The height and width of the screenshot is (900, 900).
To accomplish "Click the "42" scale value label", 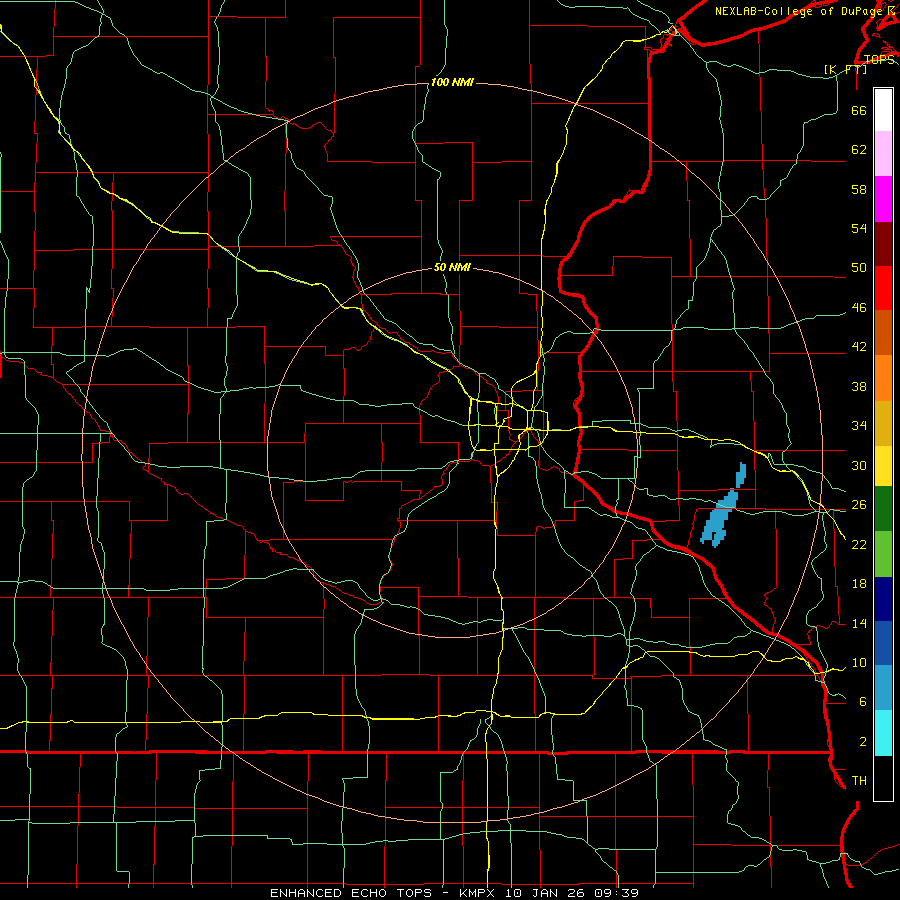I will click(x=859, y=347).
